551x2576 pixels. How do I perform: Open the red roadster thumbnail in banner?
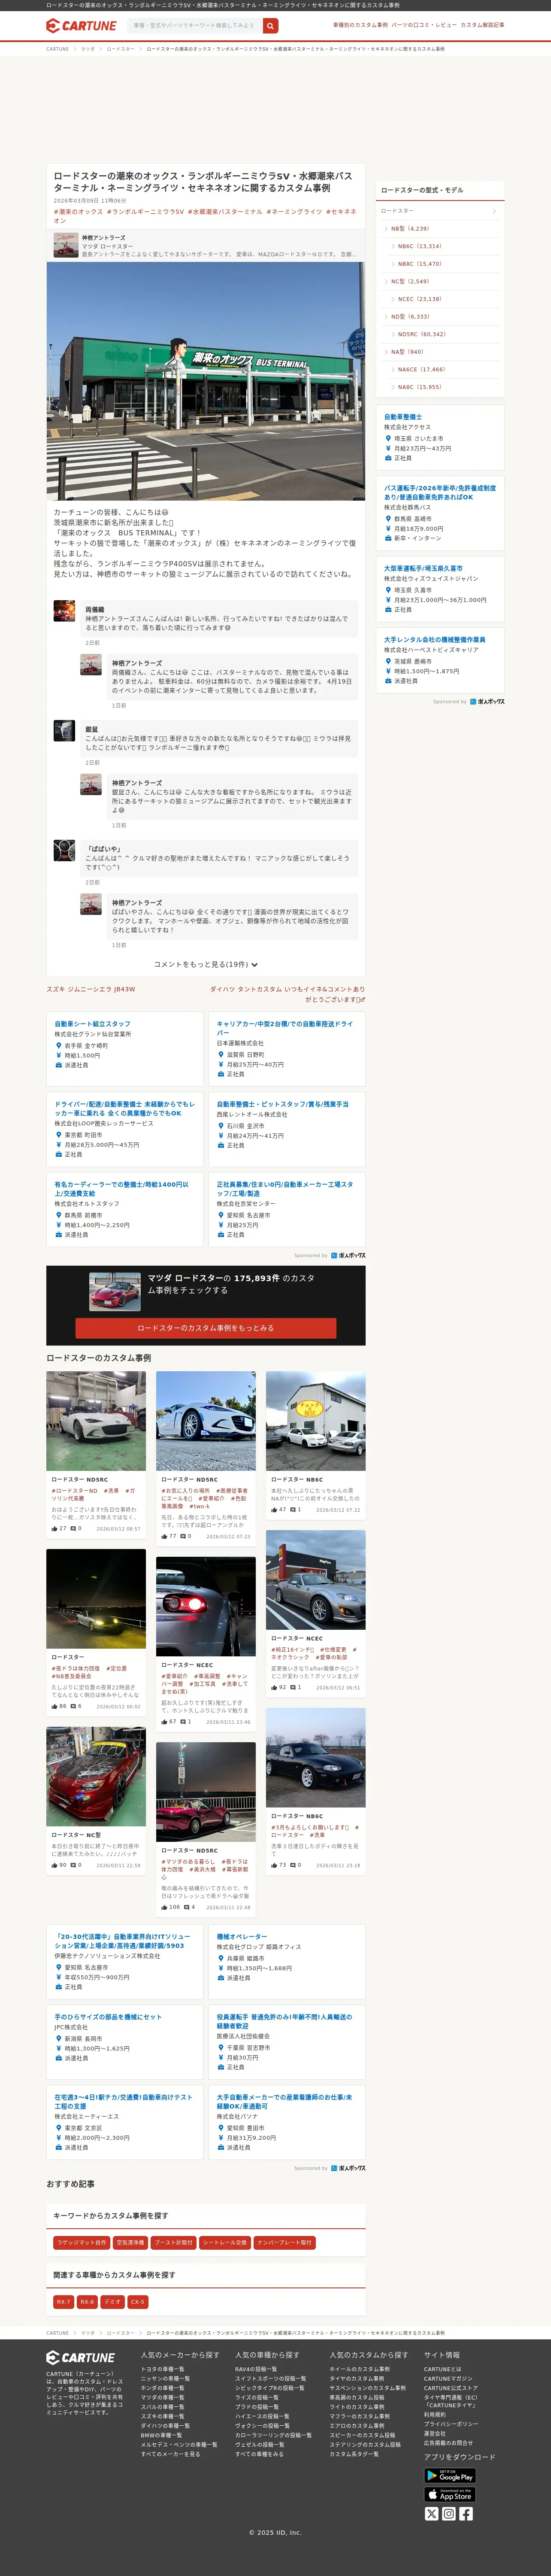click(x=115, y=1291)
